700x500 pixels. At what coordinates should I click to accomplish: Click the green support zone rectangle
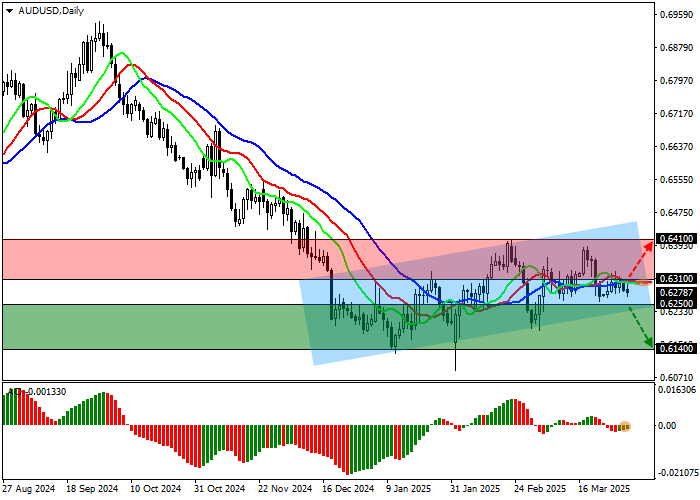pos(150,327)
